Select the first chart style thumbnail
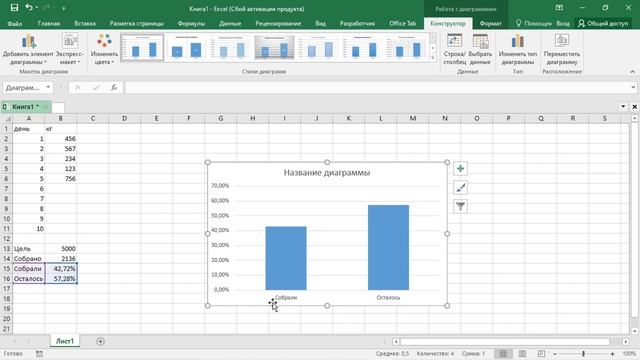Image resolution: width=640 pixels, height=360 pixels. click(142, 47)
